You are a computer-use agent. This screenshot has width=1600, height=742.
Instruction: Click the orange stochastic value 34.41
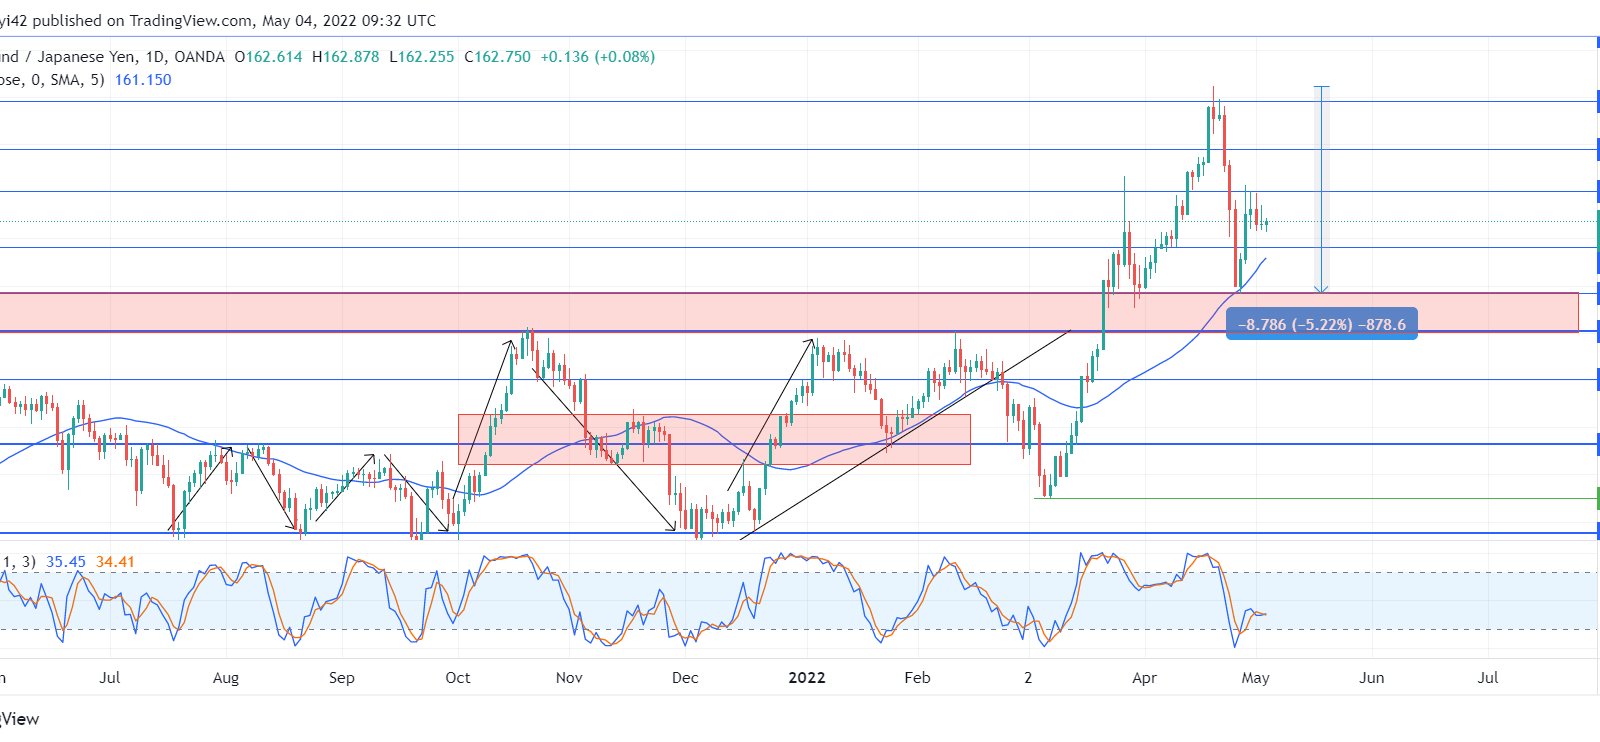(x=115, y=562)
